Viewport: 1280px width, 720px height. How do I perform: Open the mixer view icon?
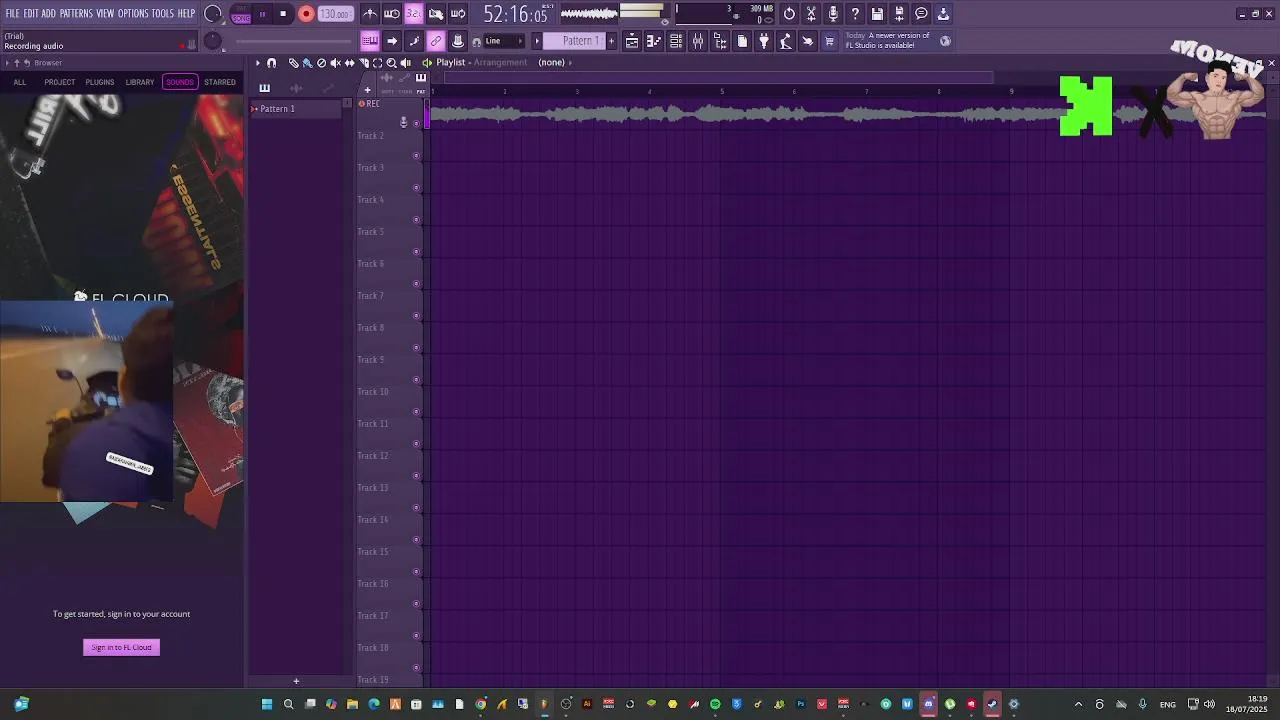coord(698,41)
